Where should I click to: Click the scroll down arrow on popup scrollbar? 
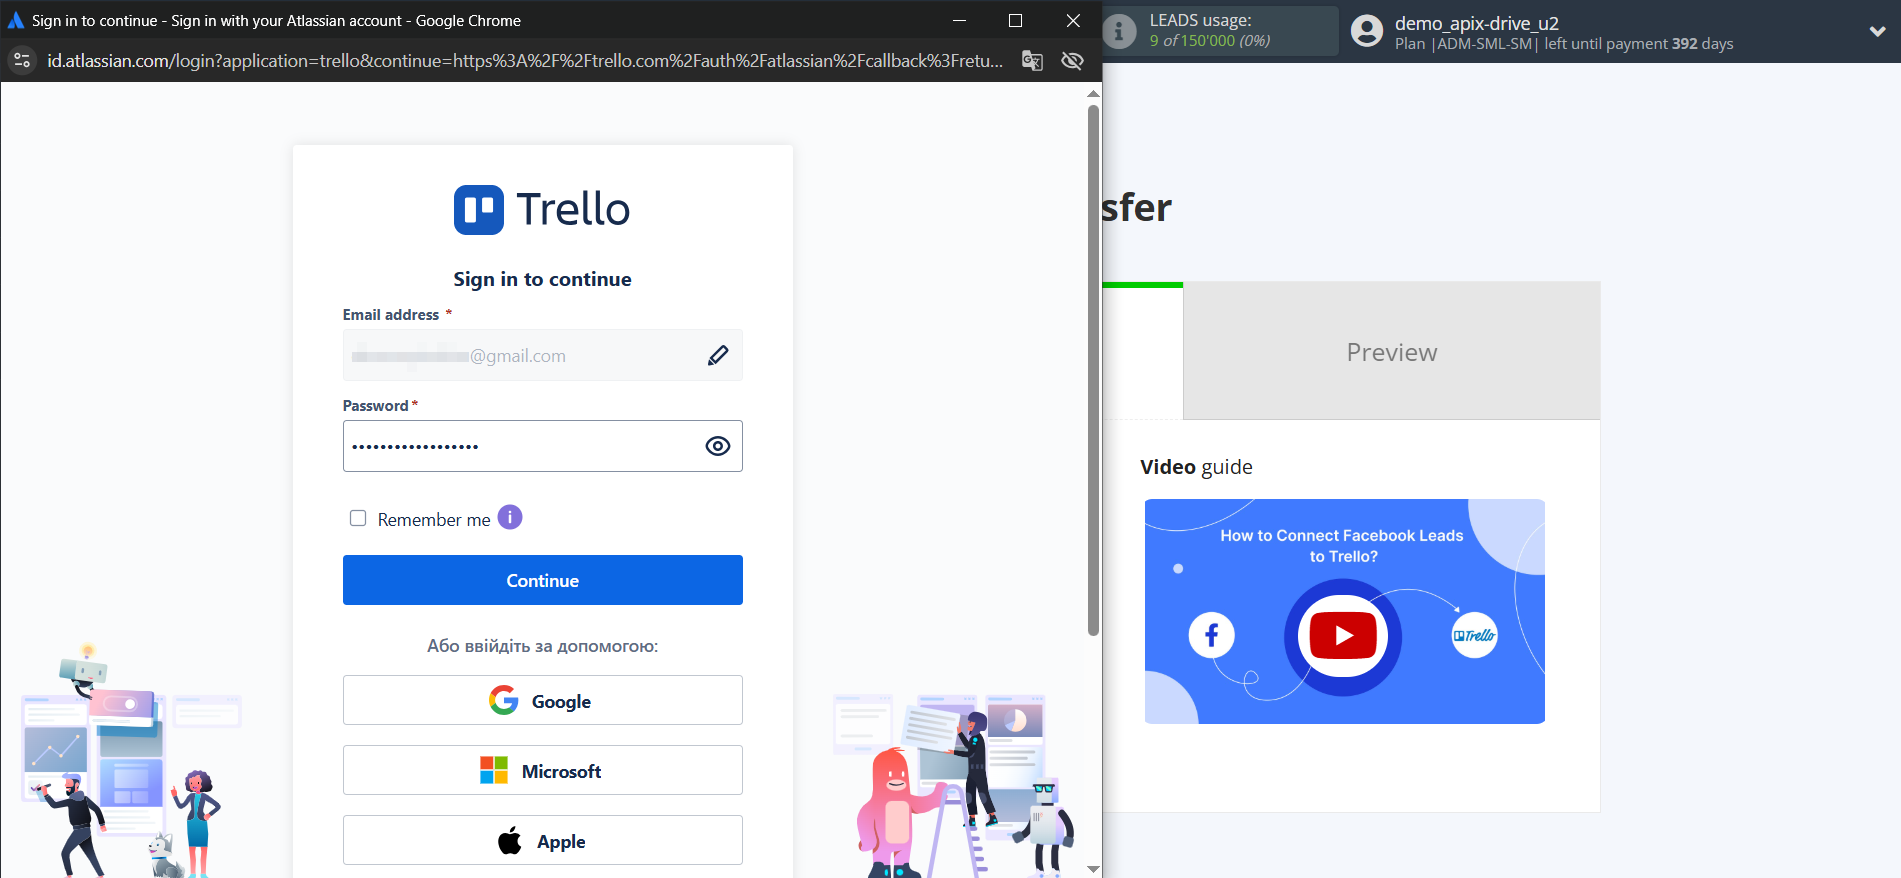click(x=1093, y=869)
